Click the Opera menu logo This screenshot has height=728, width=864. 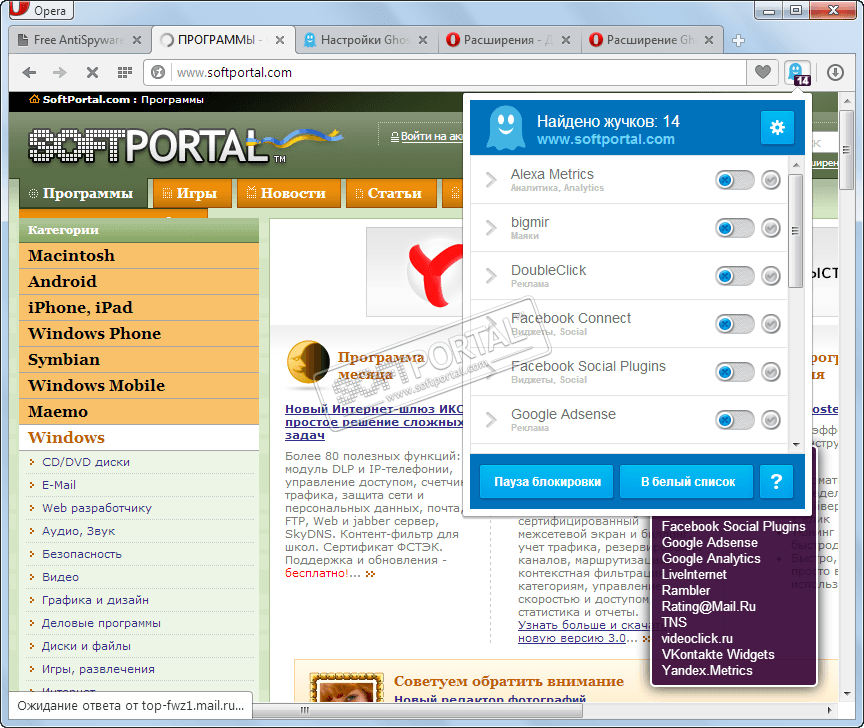[41, 9]
